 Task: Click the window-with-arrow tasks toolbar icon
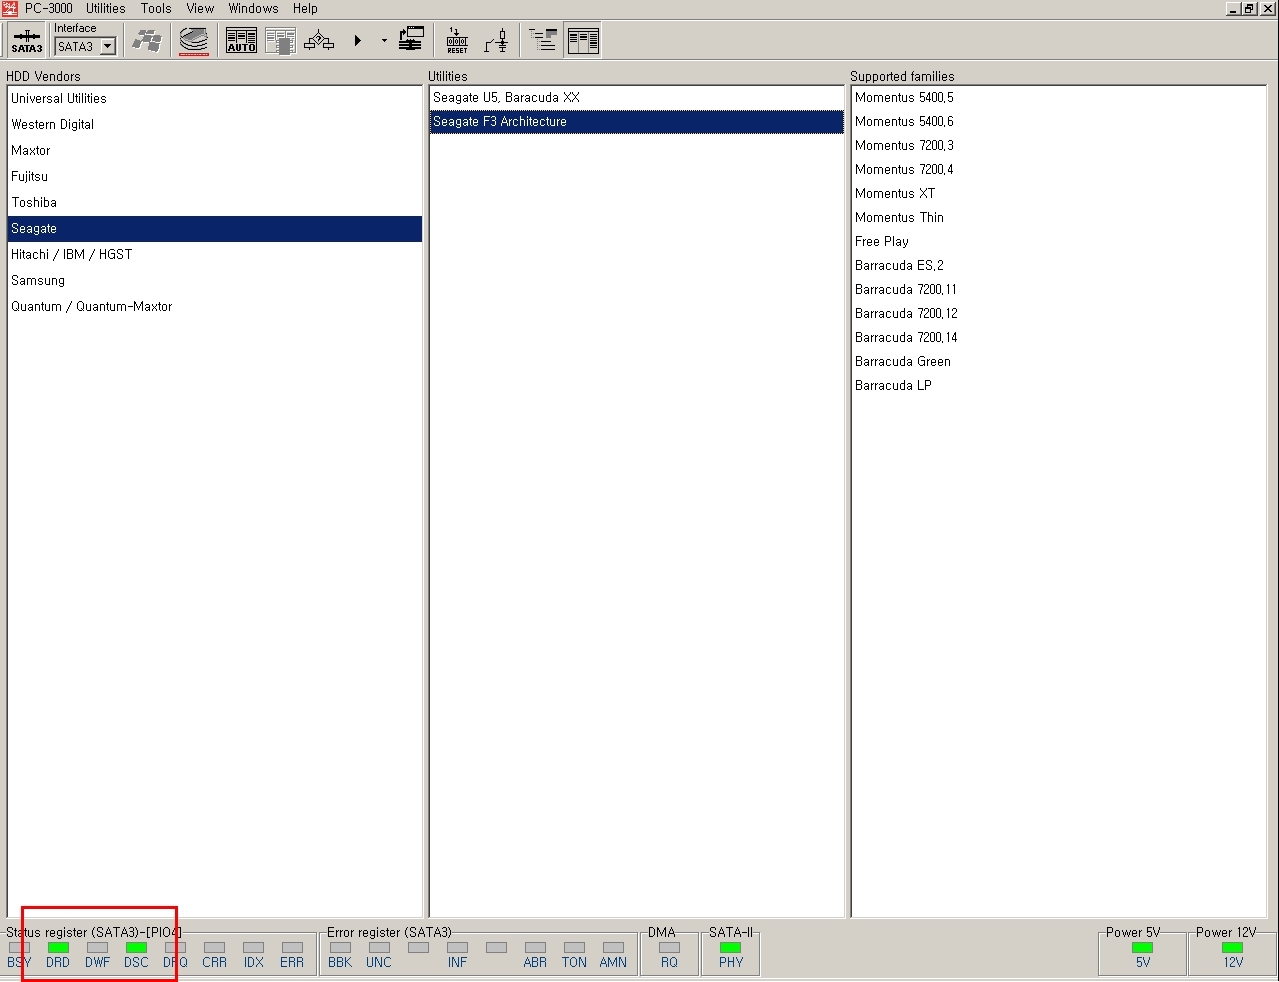[x=411, y=41]
